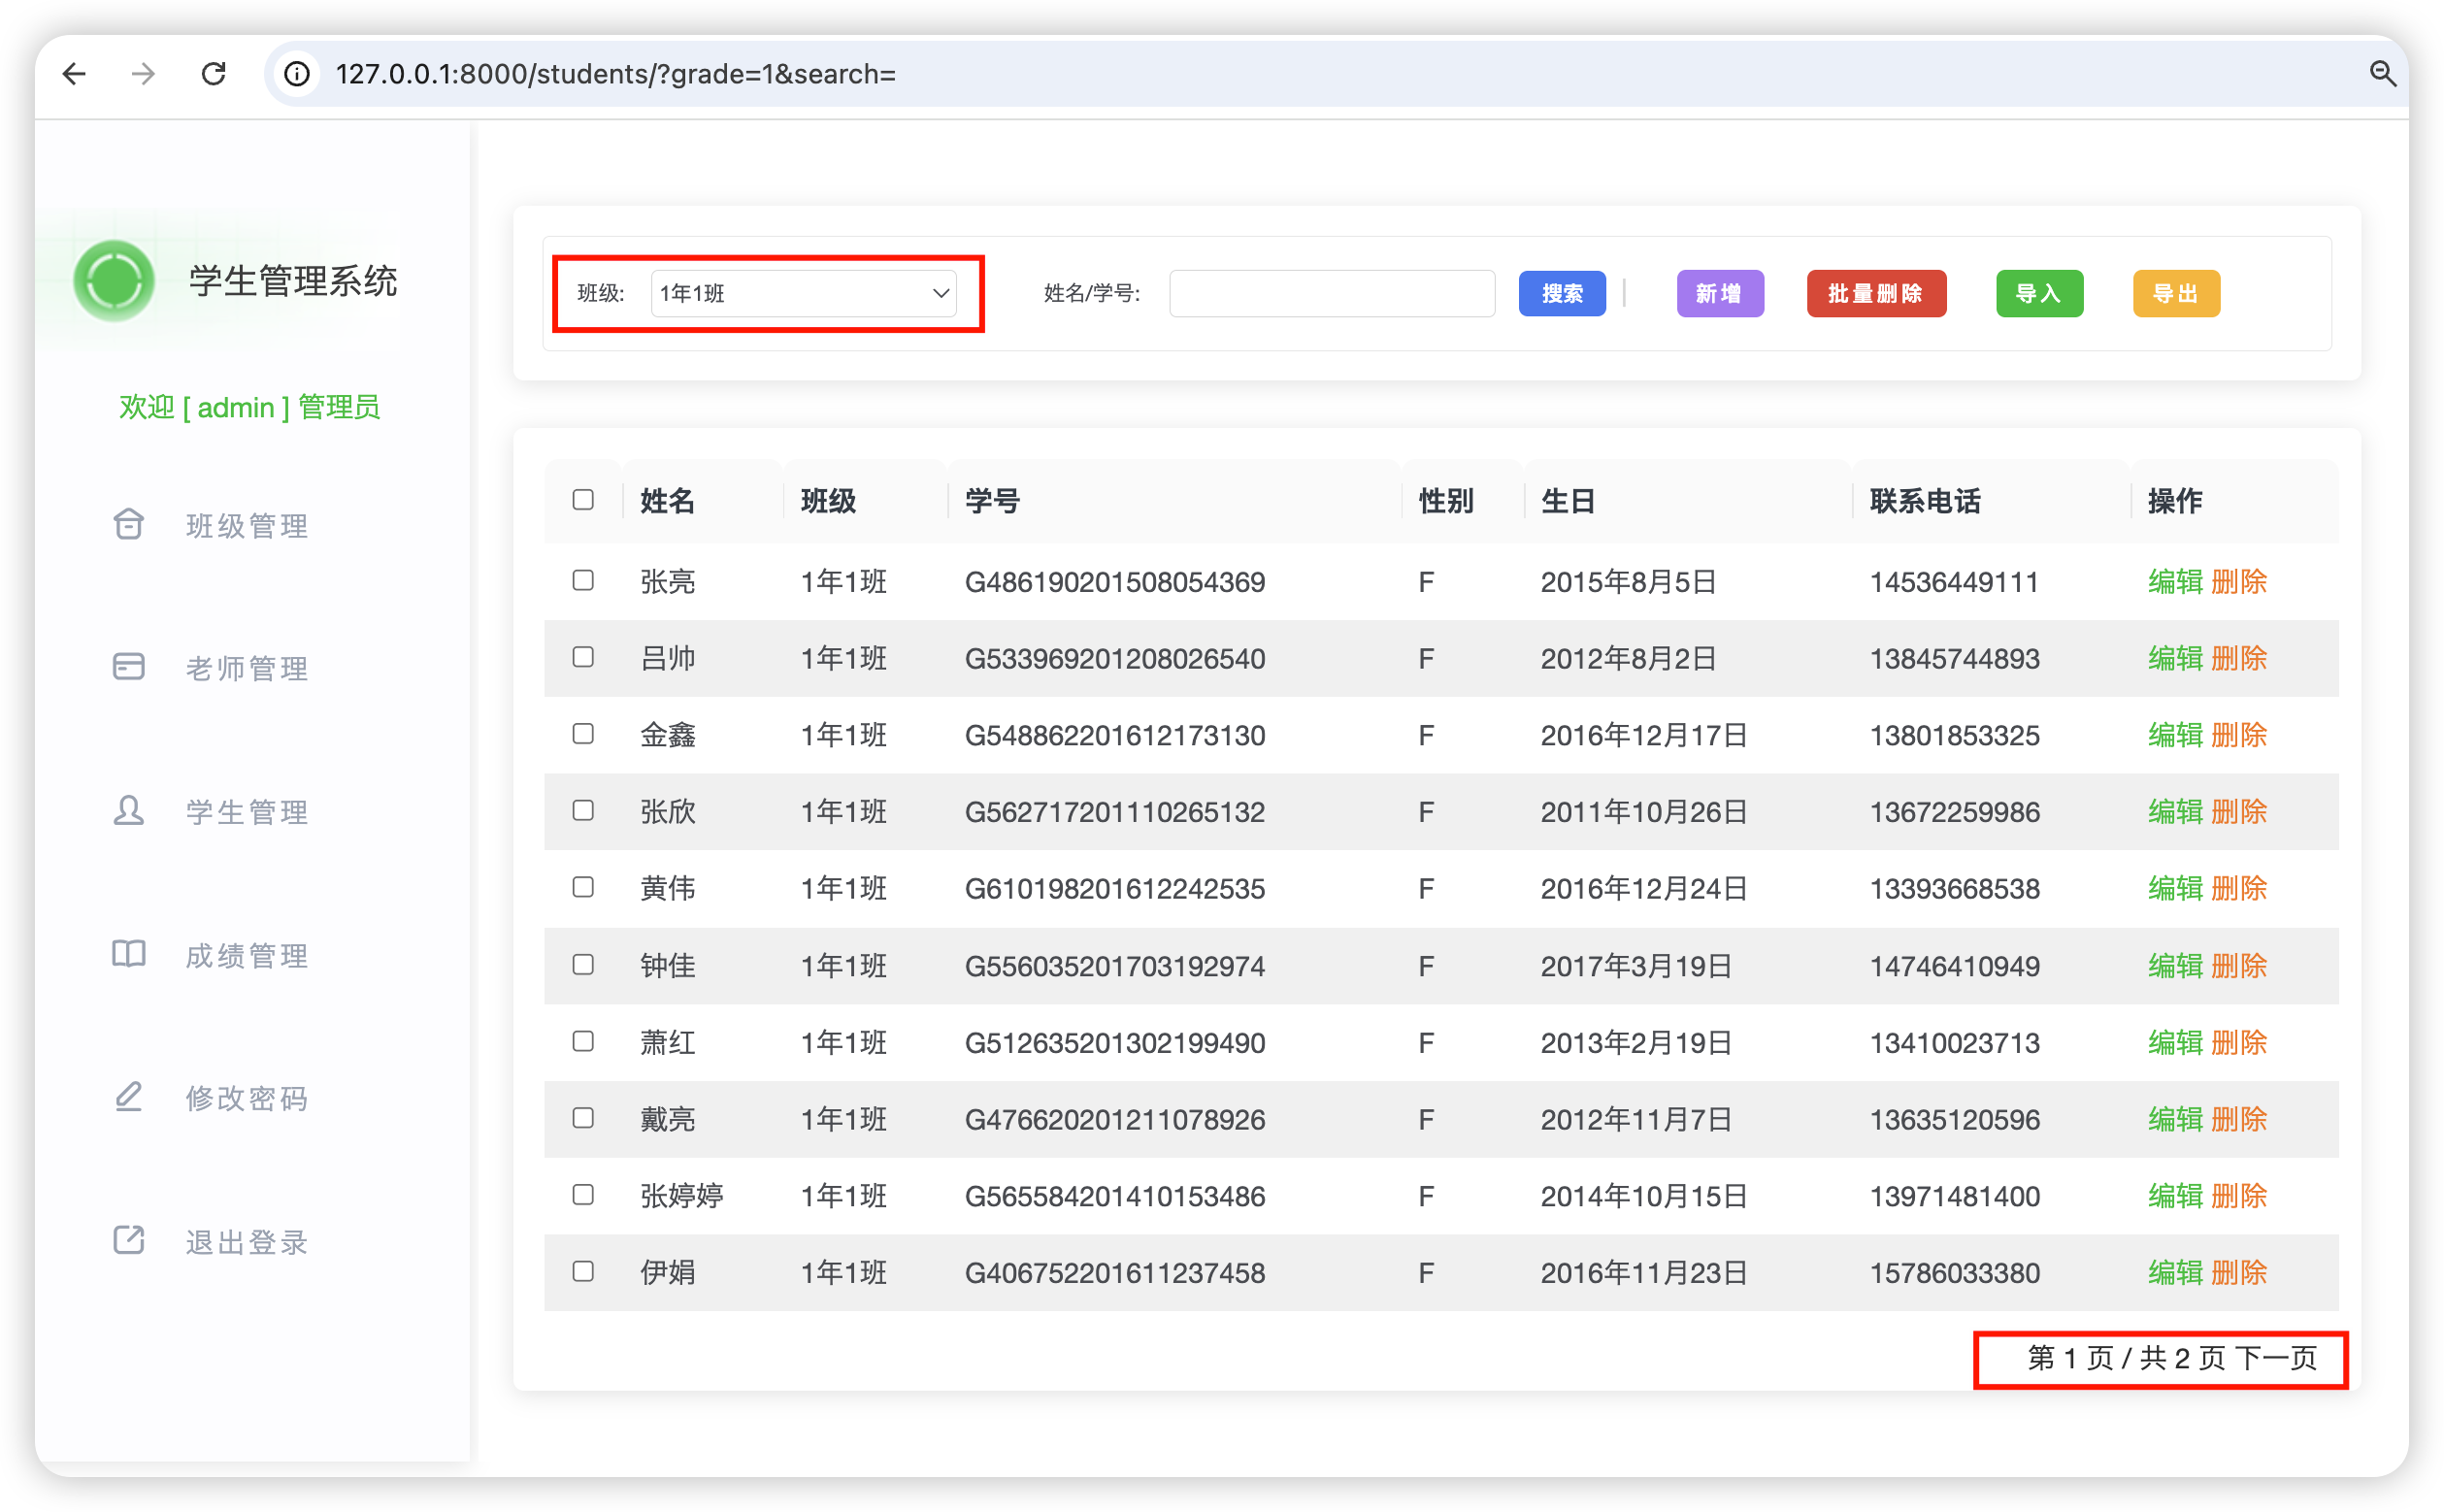Click the class management sidebar icon
Viewport: 2444px width, 1512px height.
(x=129, y=524)
